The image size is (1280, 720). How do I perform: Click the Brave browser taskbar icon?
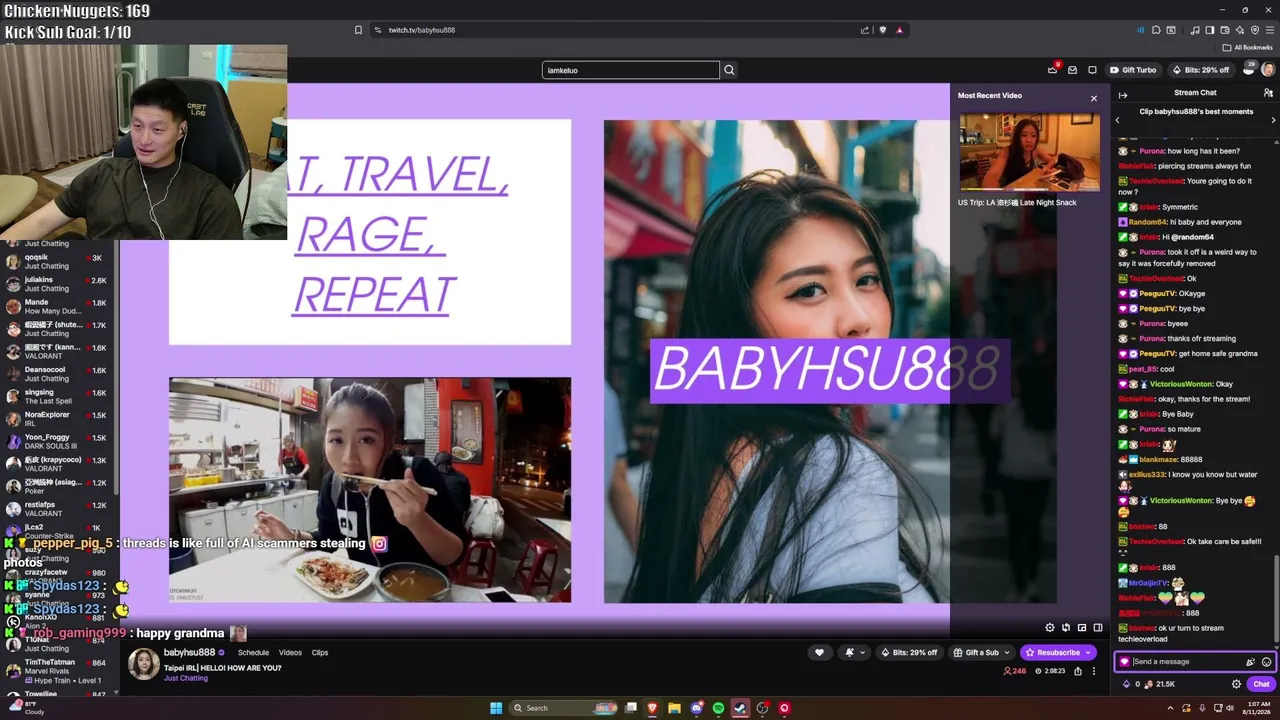click(652, 708)
